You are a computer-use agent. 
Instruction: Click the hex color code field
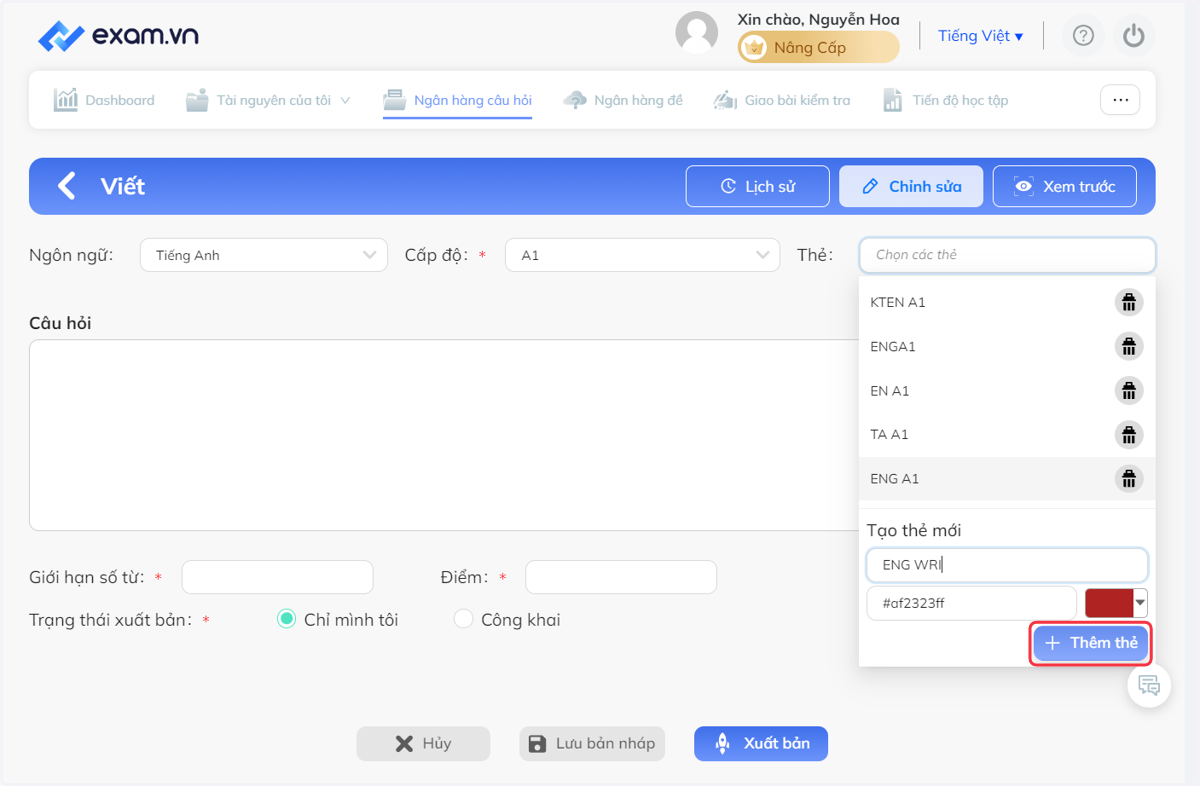coord(972,603)
